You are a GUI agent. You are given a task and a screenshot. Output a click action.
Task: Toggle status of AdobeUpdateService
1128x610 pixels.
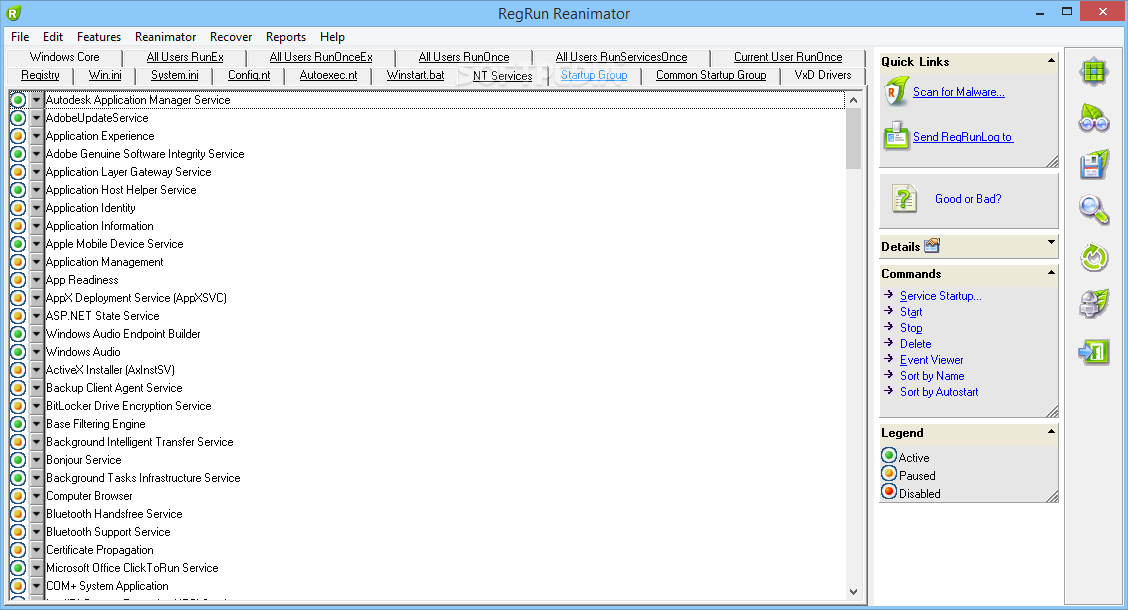(x=18, y=118)
